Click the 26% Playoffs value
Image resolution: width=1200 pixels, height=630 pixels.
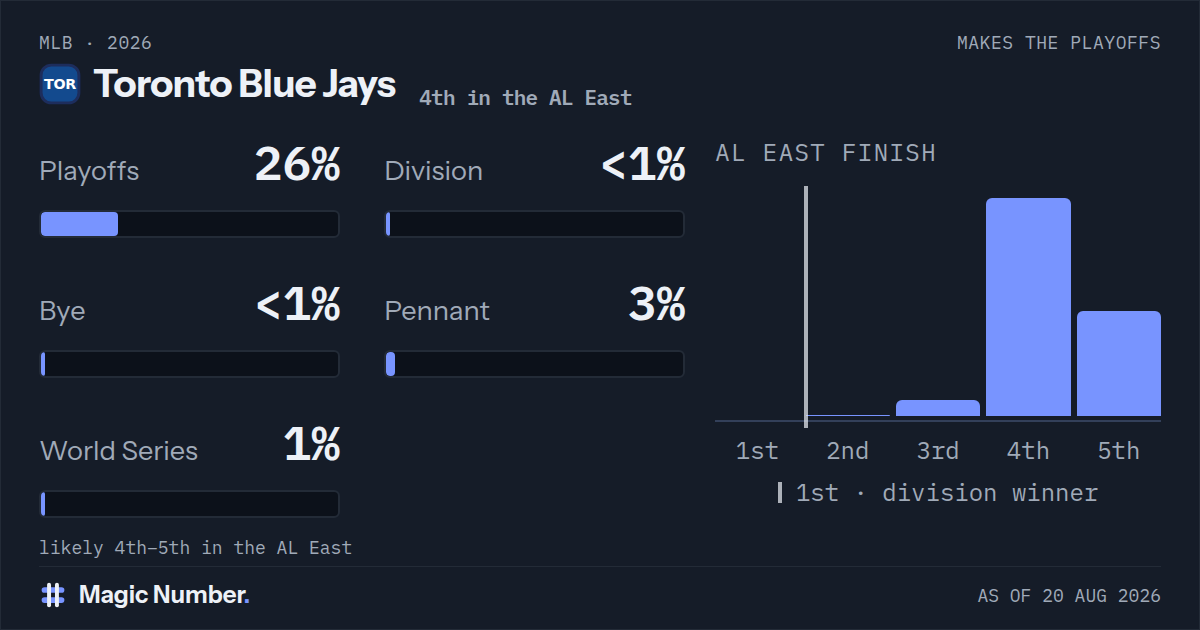click(298, 165)
